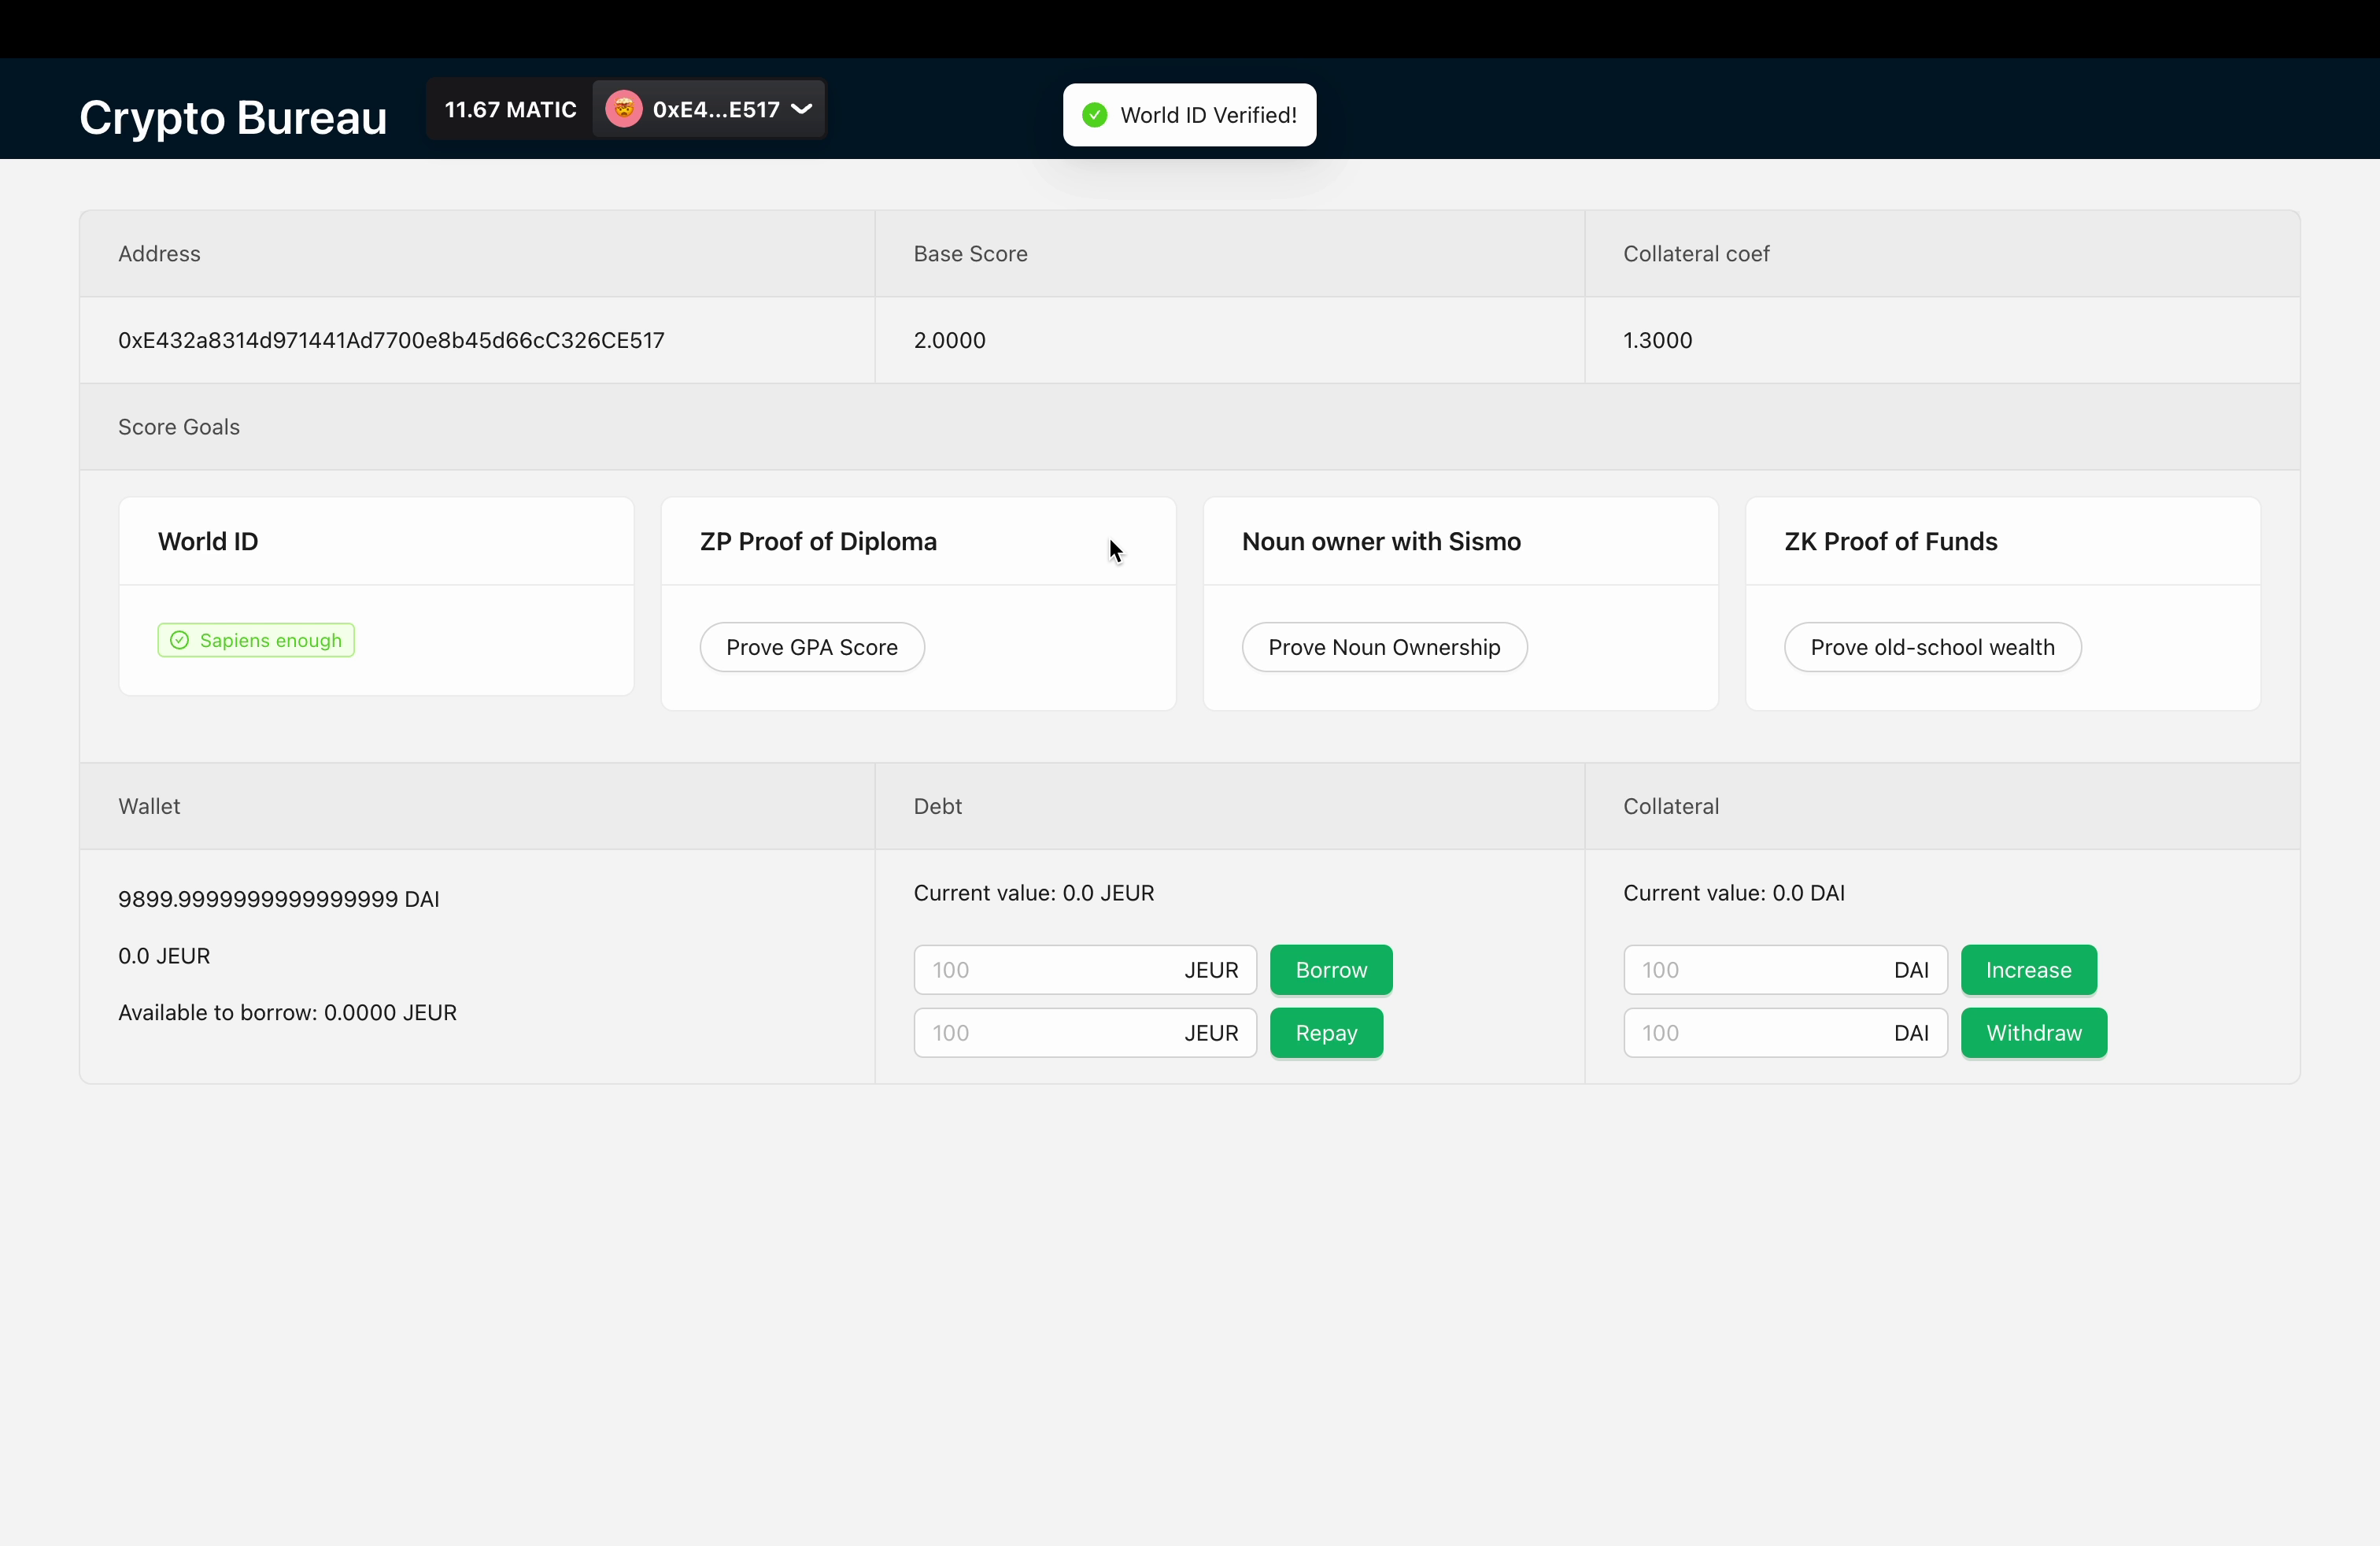Toggle the Sapiens enough status badge
2380x1546 pixels.
(x=255, y=638)
